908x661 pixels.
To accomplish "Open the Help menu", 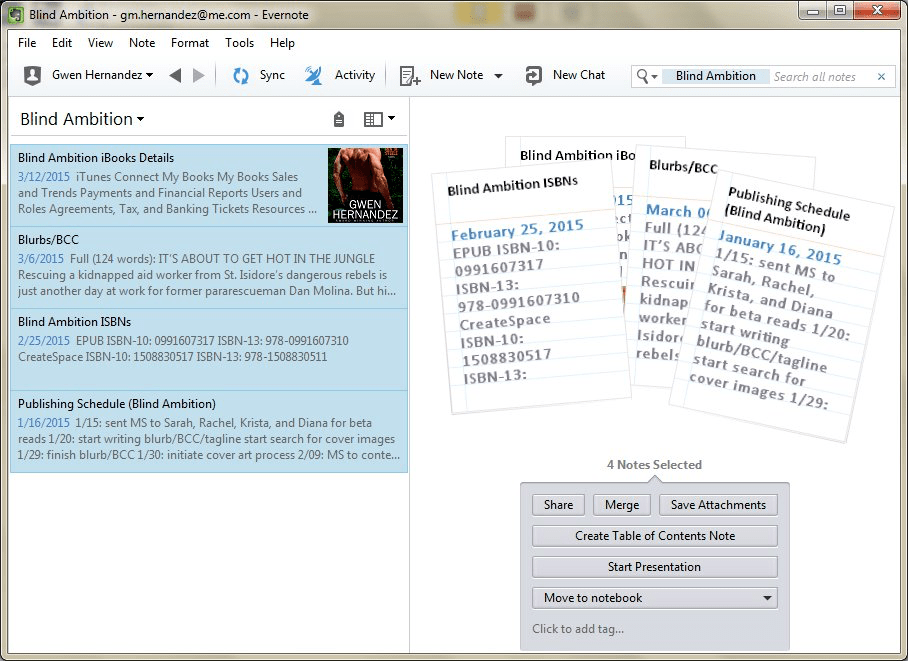I will 282,43.
